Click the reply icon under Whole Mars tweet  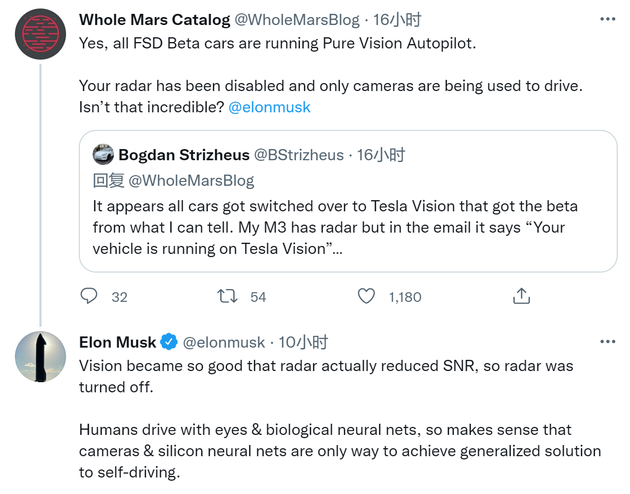90,297
